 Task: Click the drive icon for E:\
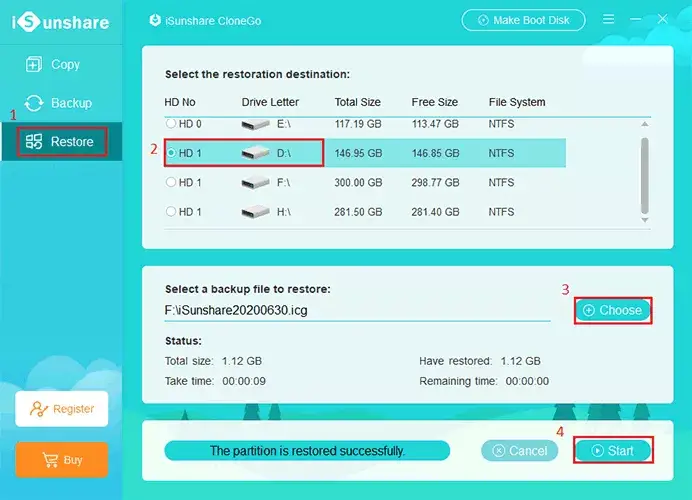coord(256,124)
